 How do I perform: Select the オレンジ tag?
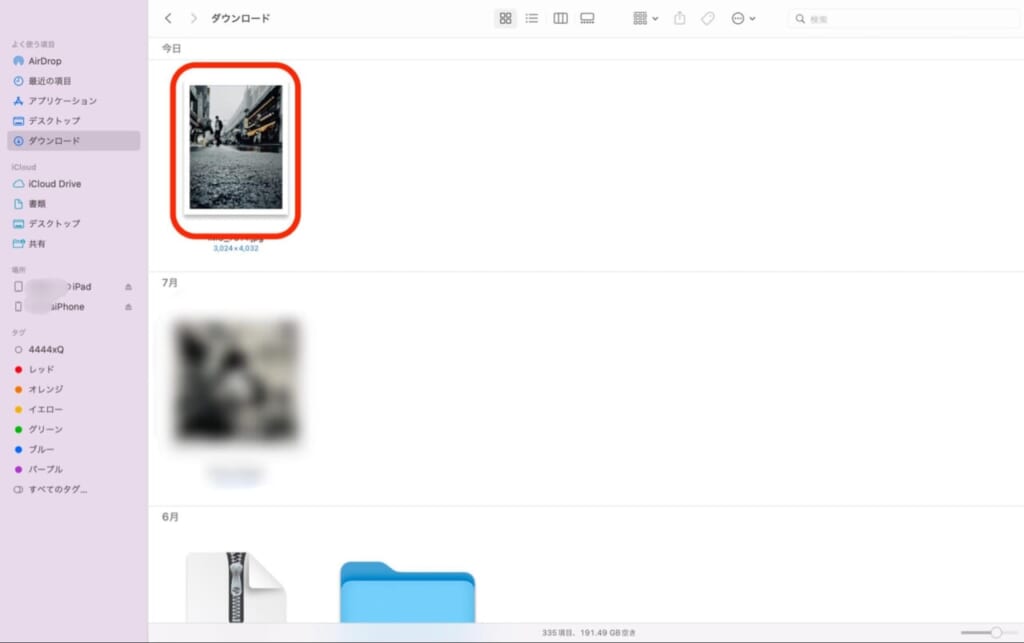pyautogui.click(x=73, y=389)
